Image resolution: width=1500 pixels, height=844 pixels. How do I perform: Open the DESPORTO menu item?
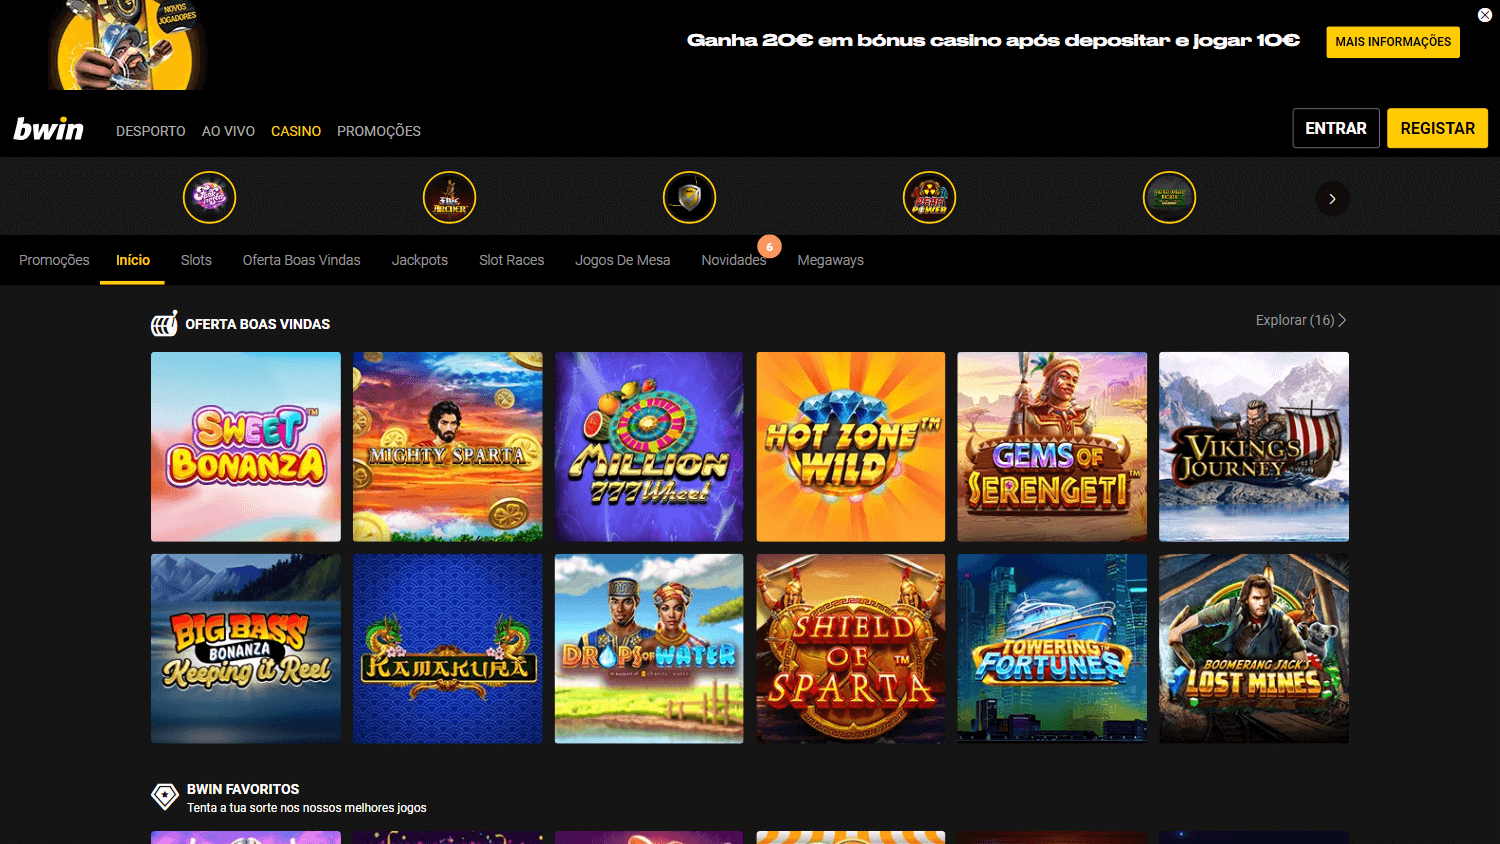coord(150,131)
